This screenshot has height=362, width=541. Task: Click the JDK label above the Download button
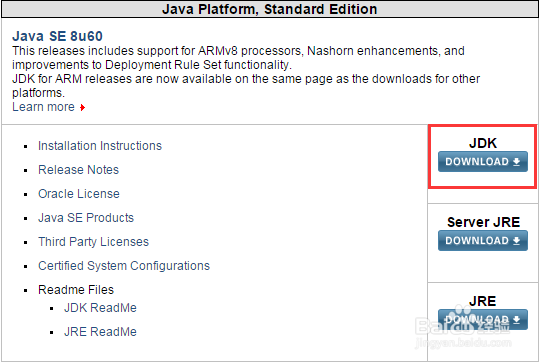tap(483, 143)
